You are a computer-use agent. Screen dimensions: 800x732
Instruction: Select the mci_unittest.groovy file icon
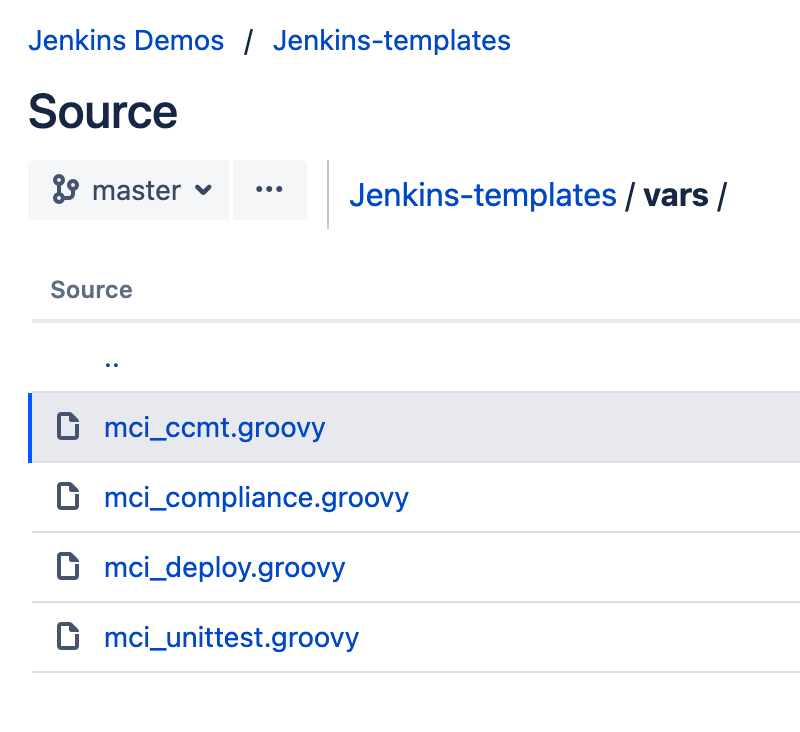pos(68,638)
